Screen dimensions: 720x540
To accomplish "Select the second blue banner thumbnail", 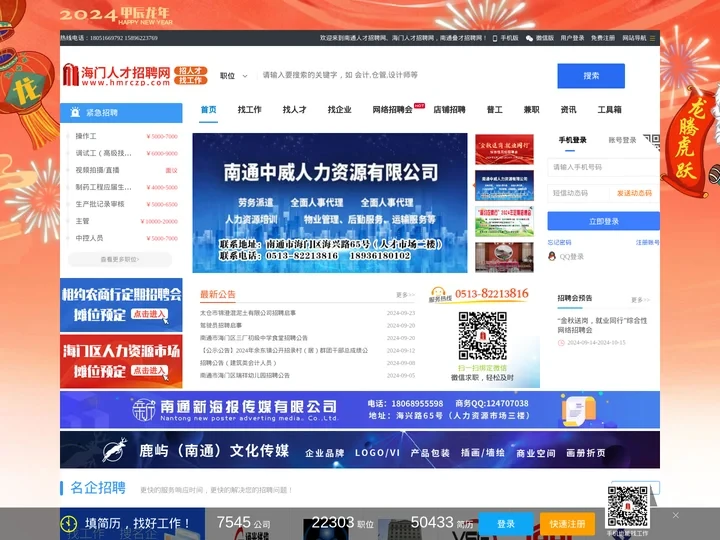I will 504,186.
